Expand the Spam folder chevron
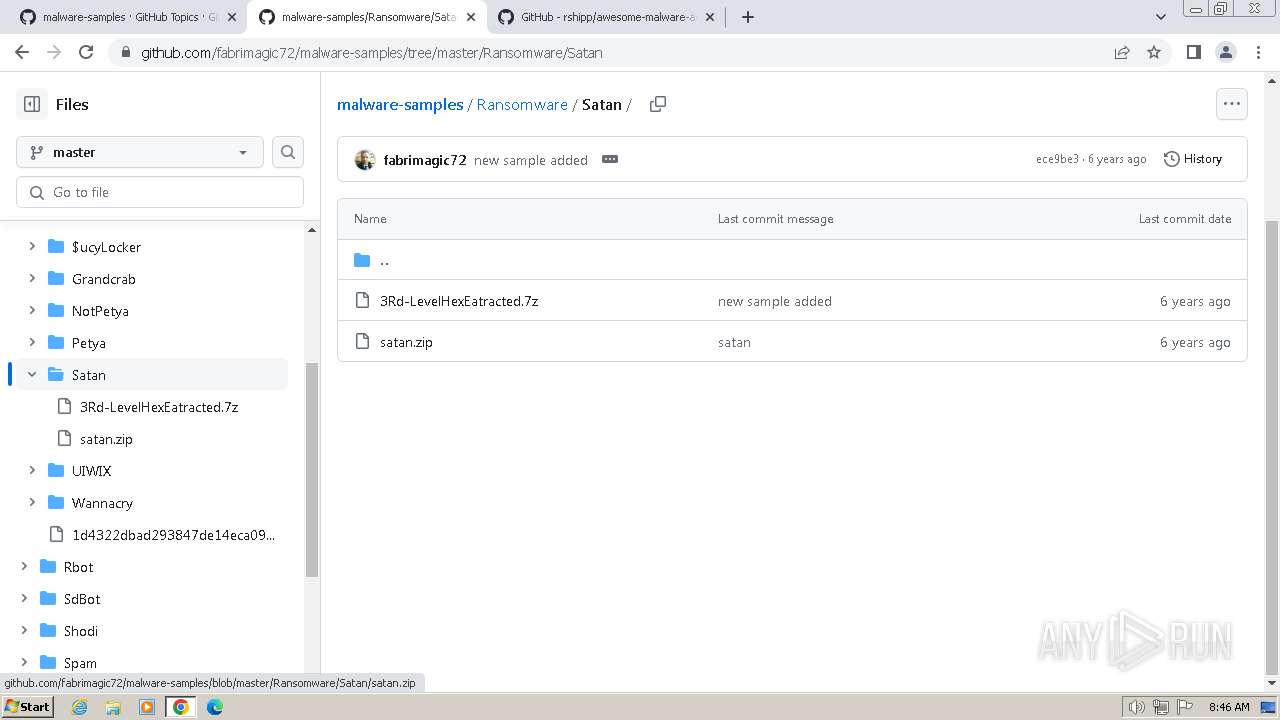The height and width of the screenshot is (720, 1280). tap(24, 663)
